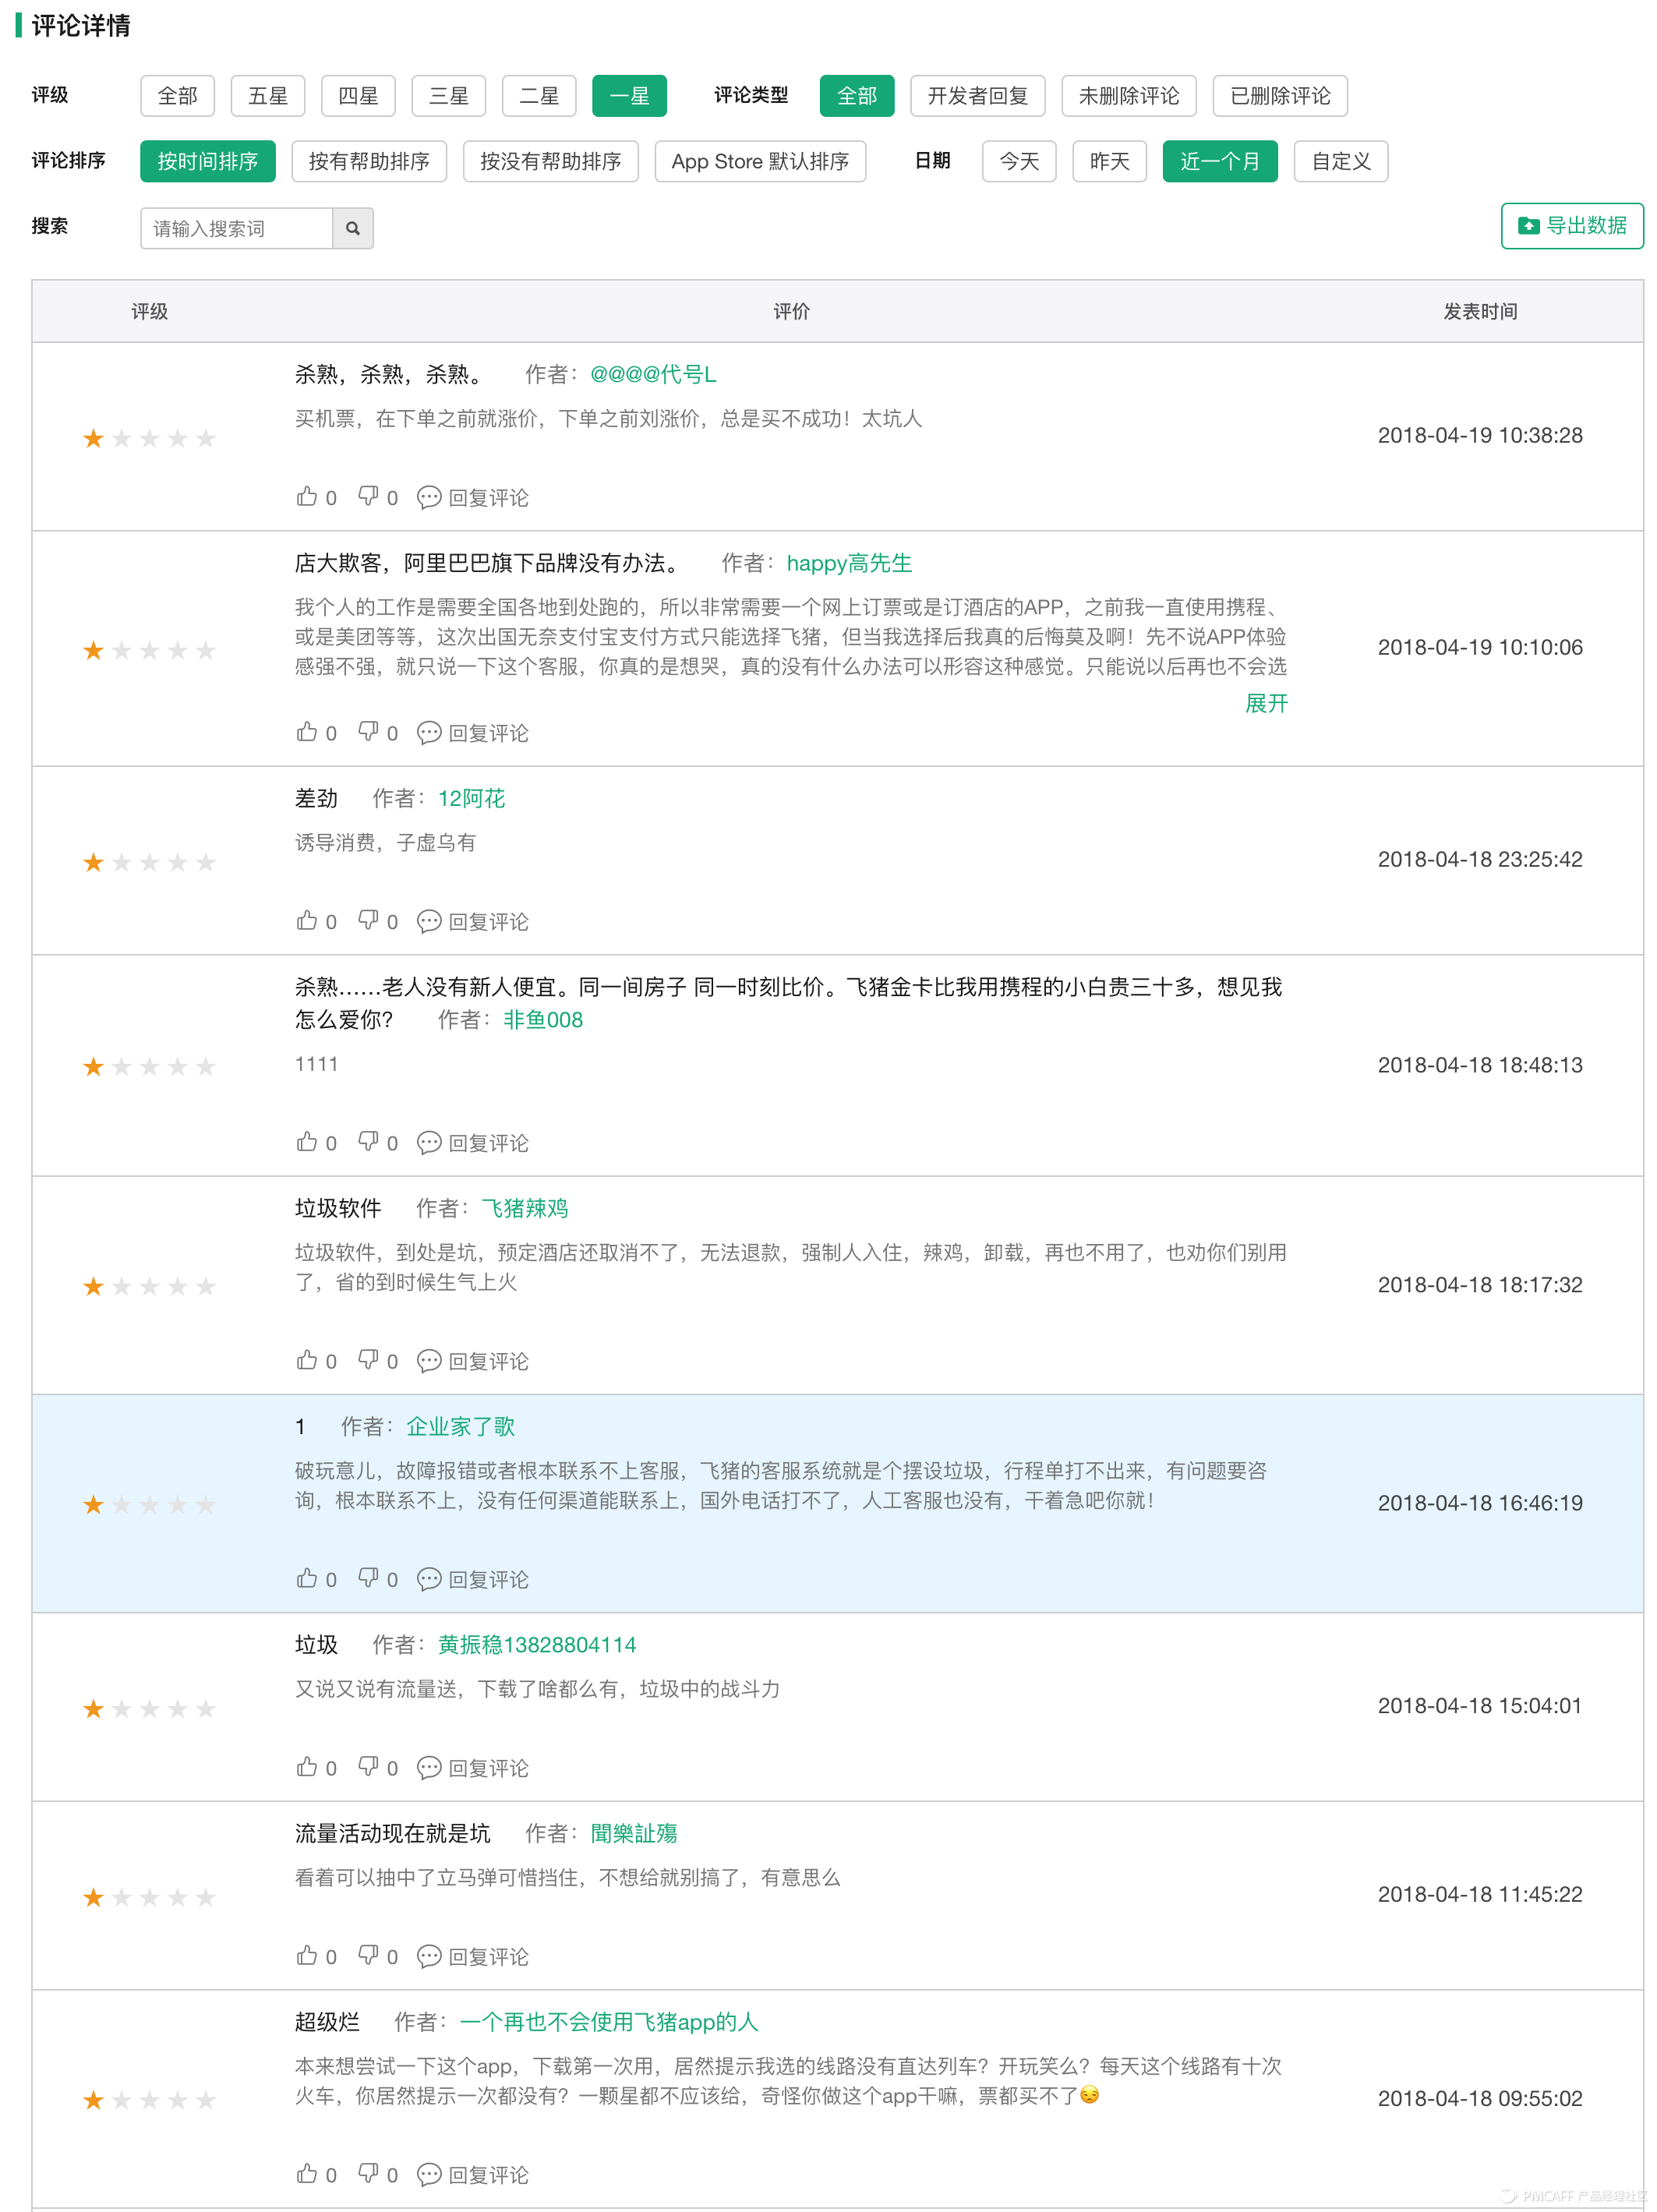This screenshot has width=1657, height=2212.
Task: Open author profile 聞樂訨殤
Action: (634, 1833)
